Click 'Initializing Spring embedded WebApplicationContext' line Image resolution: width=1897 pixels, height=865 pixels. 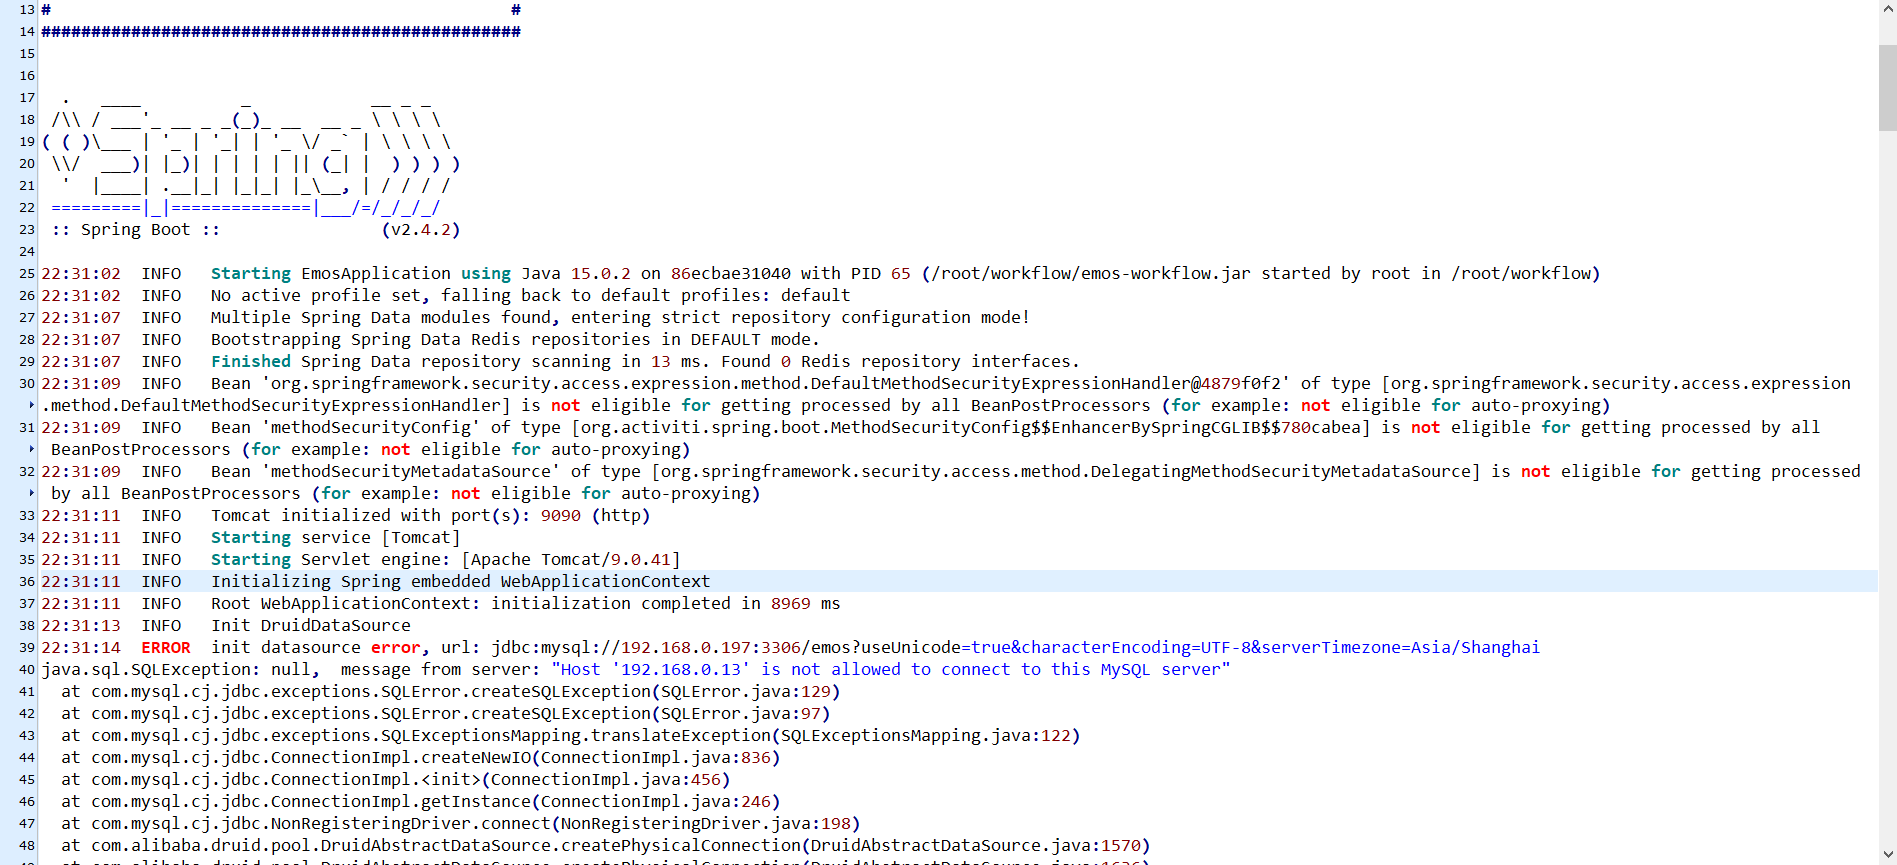pos(460,582)
